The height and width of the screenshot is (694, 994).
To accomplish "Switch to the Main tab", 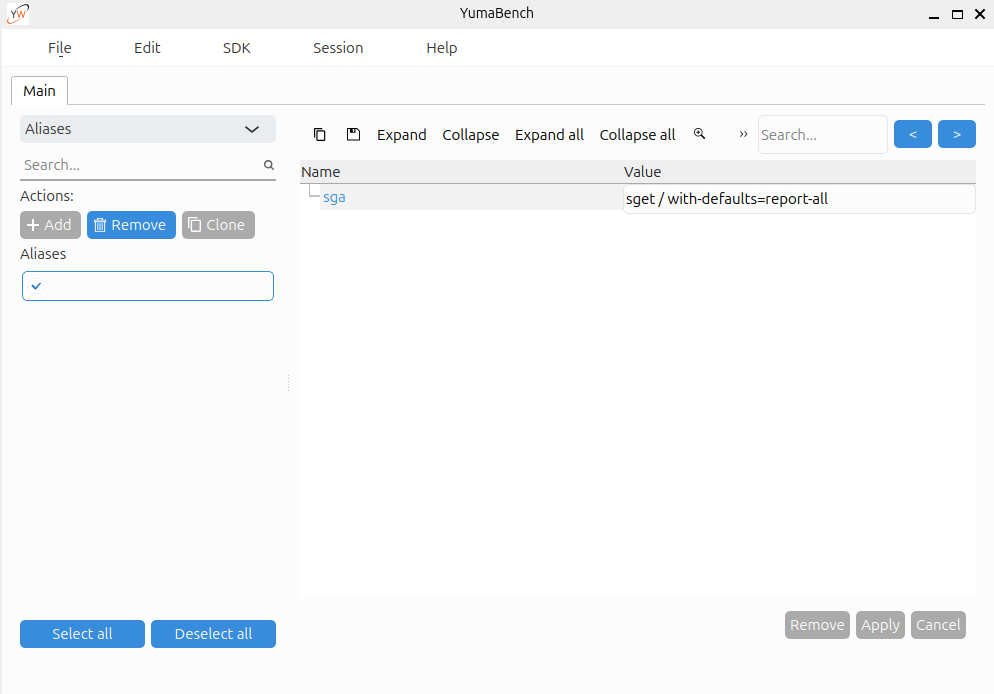I will pyautogui.click(x=39, y=91).
